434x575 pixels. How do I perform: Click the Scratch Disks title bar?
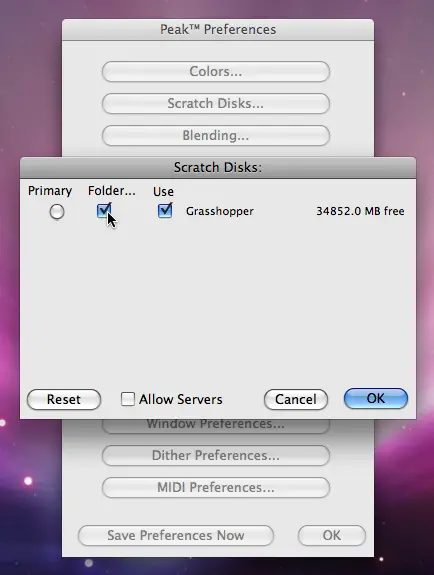pyautogui.click(x=218, y=168)
